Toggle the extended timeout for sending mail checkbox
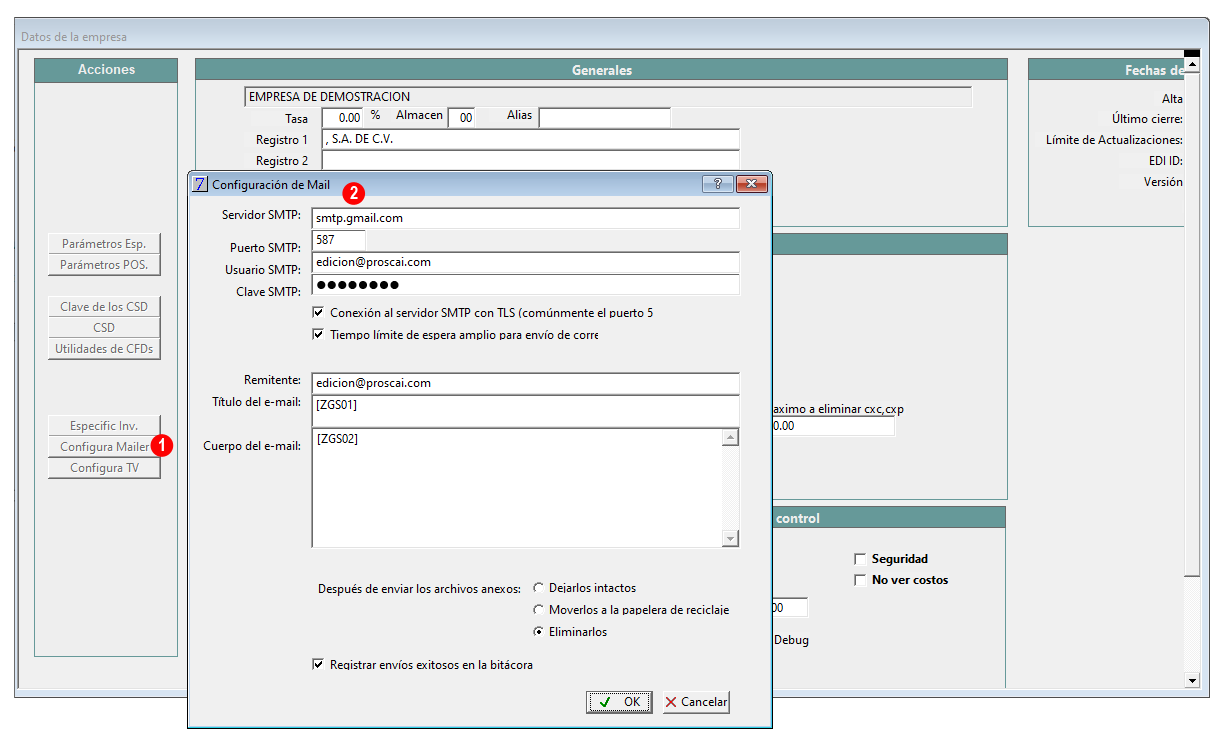The image size is (1223, 738). 319,334
